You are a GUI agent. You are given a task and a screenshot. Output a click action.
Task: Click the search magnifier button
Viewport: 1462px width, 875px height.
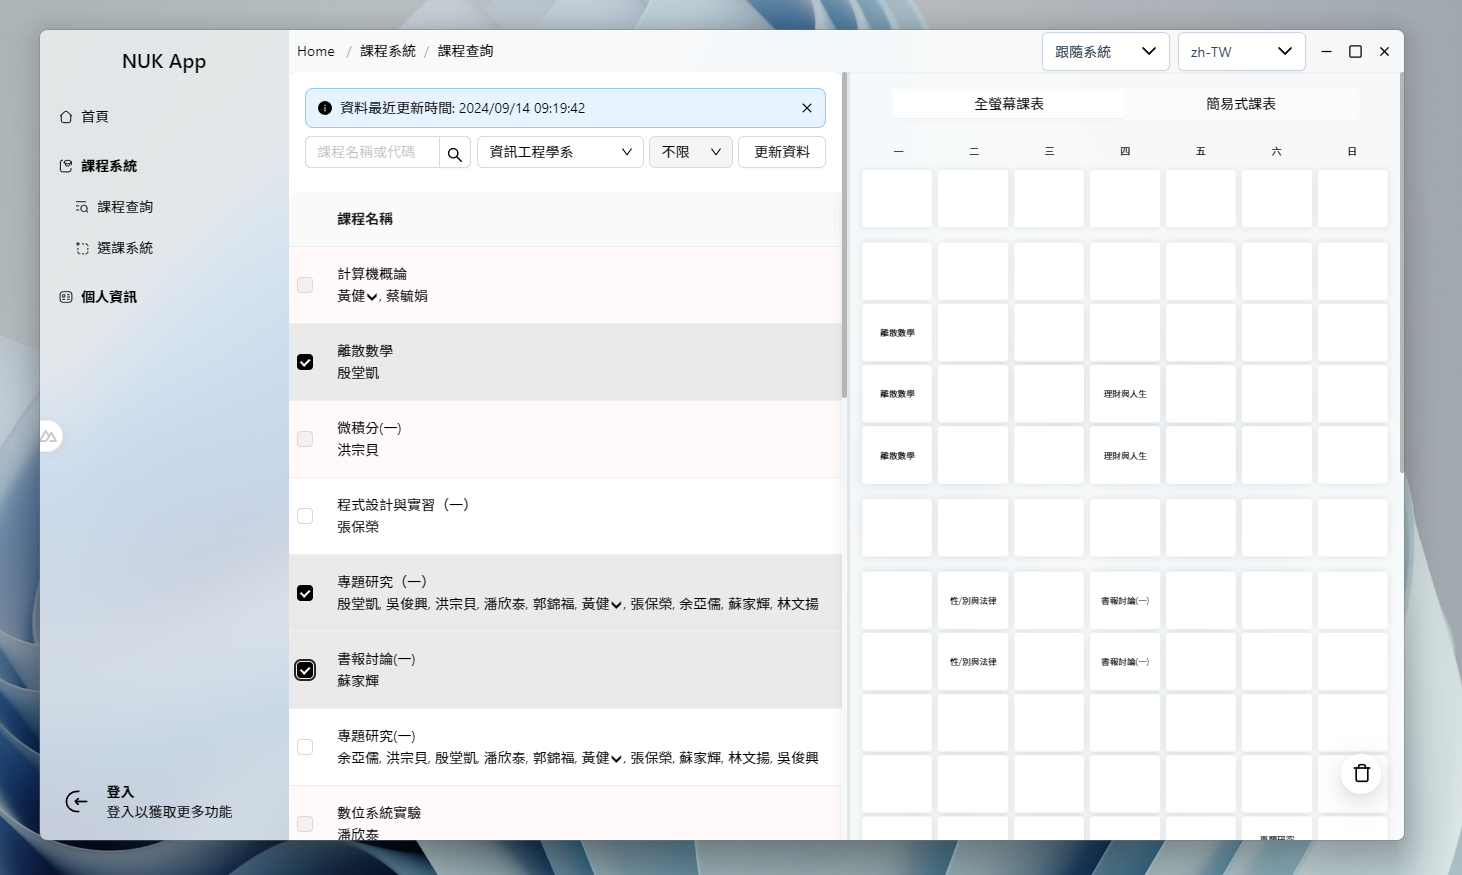(x=455, y=153)
